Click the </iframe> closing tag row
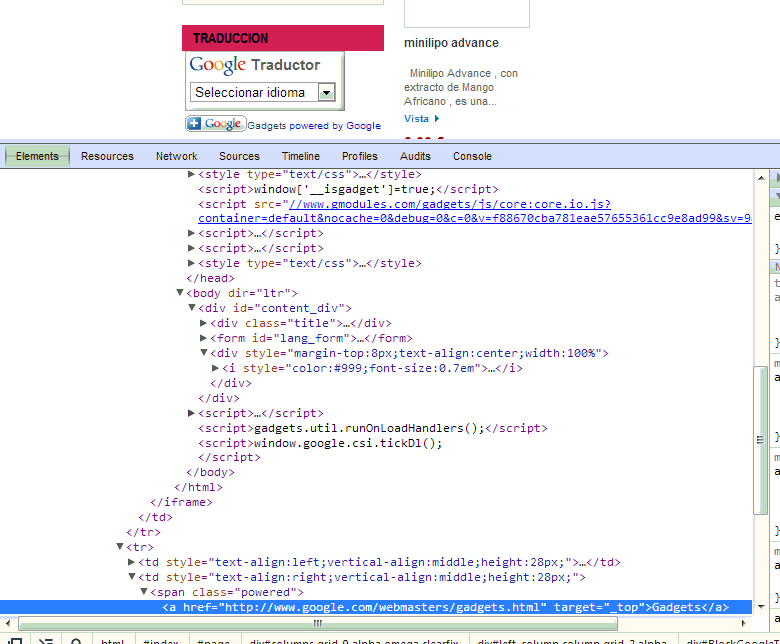Screen dimensions: 780x644 pyautogui.click(x=181, y=502)
